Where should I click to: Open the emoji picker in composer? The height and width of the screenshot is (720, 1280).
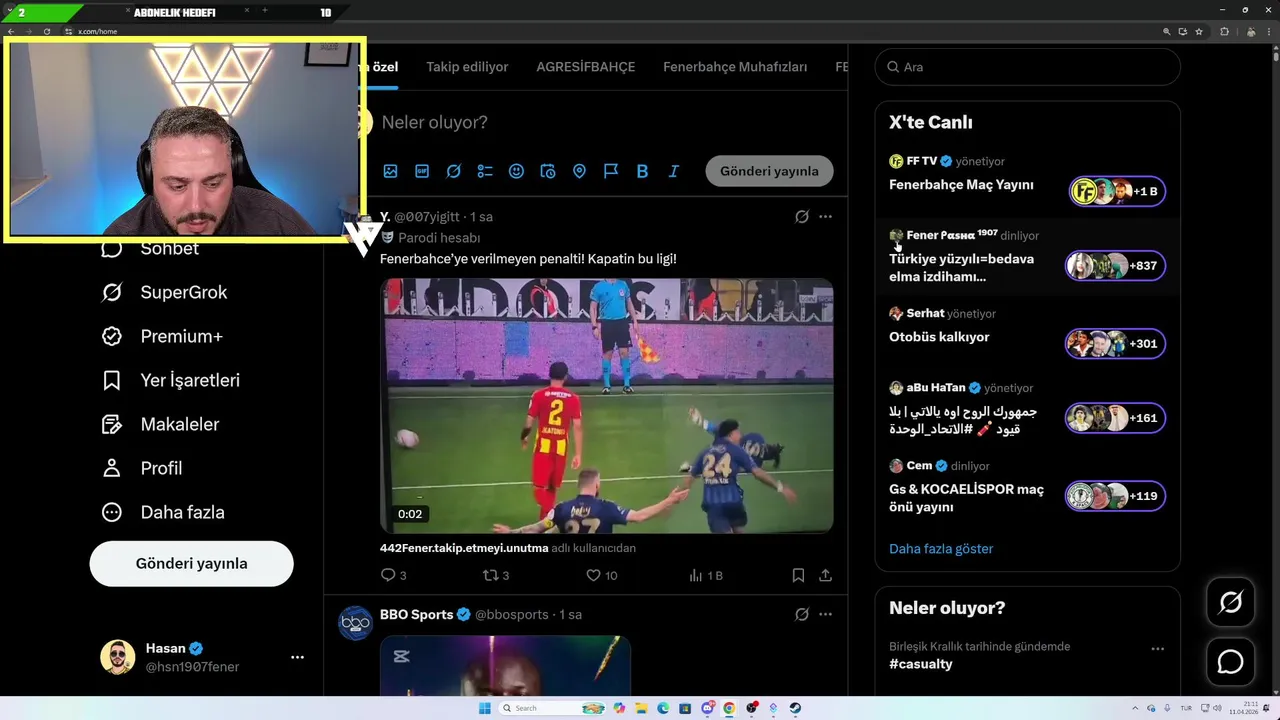[x=516, y=171]
